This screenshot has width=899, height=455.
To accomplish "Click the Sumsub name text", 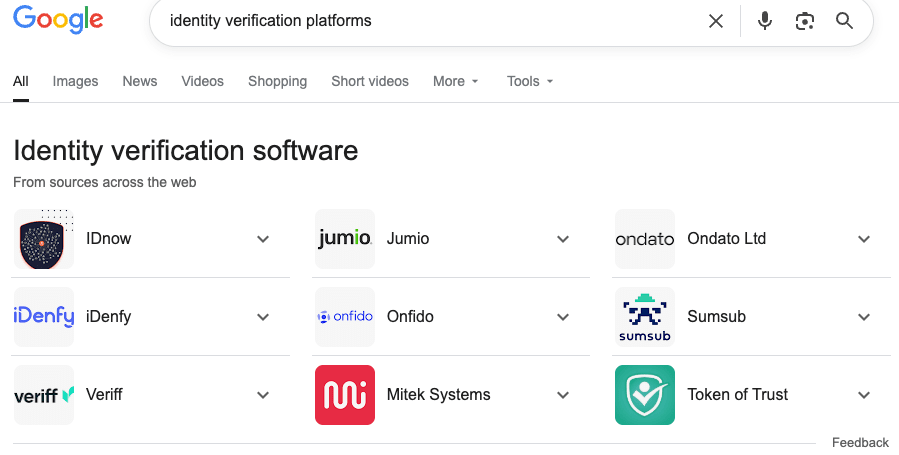I will coord(716,316).
